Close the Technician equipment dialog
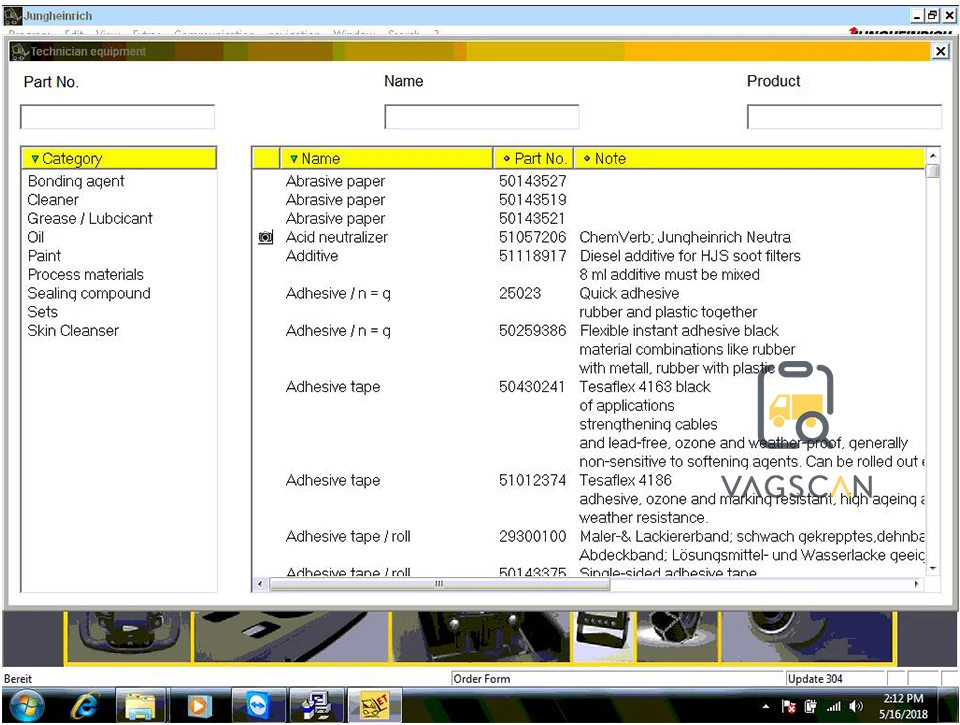960x725 pixels. [x=940, y=51]
